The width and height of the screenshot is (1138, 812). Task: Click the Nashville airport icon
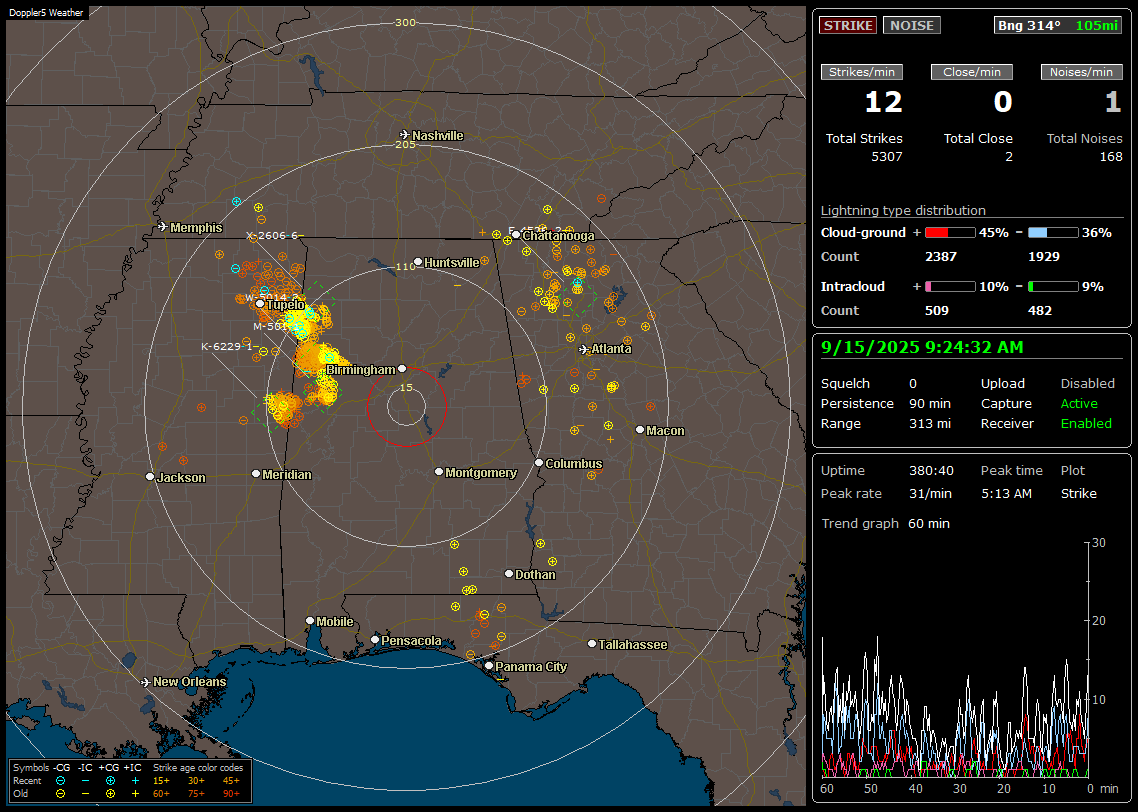404,135
